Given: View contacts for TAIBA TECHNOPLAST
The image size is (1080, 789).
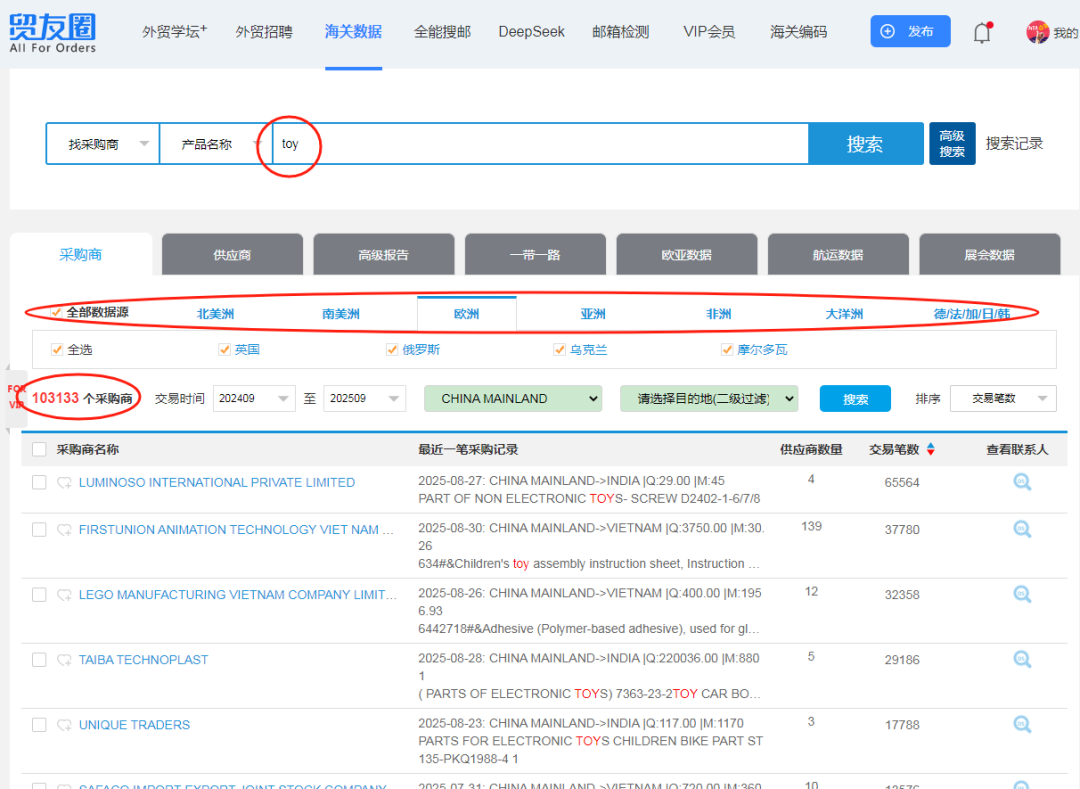Looking at the screenshot, I should point(1021,659).
